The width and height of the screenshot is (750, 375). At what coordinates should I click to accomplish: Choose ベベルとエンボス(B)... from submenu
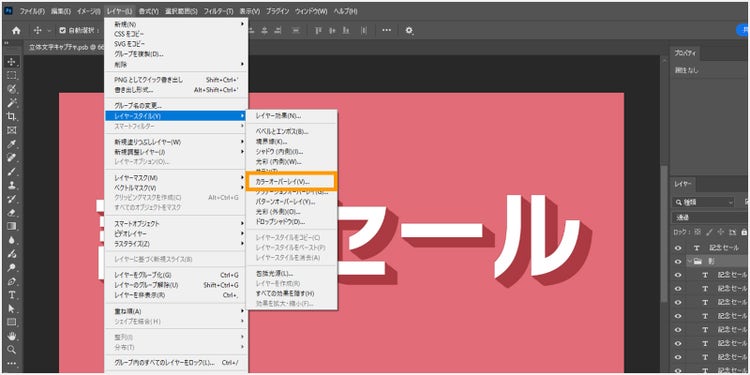point(291,131)
